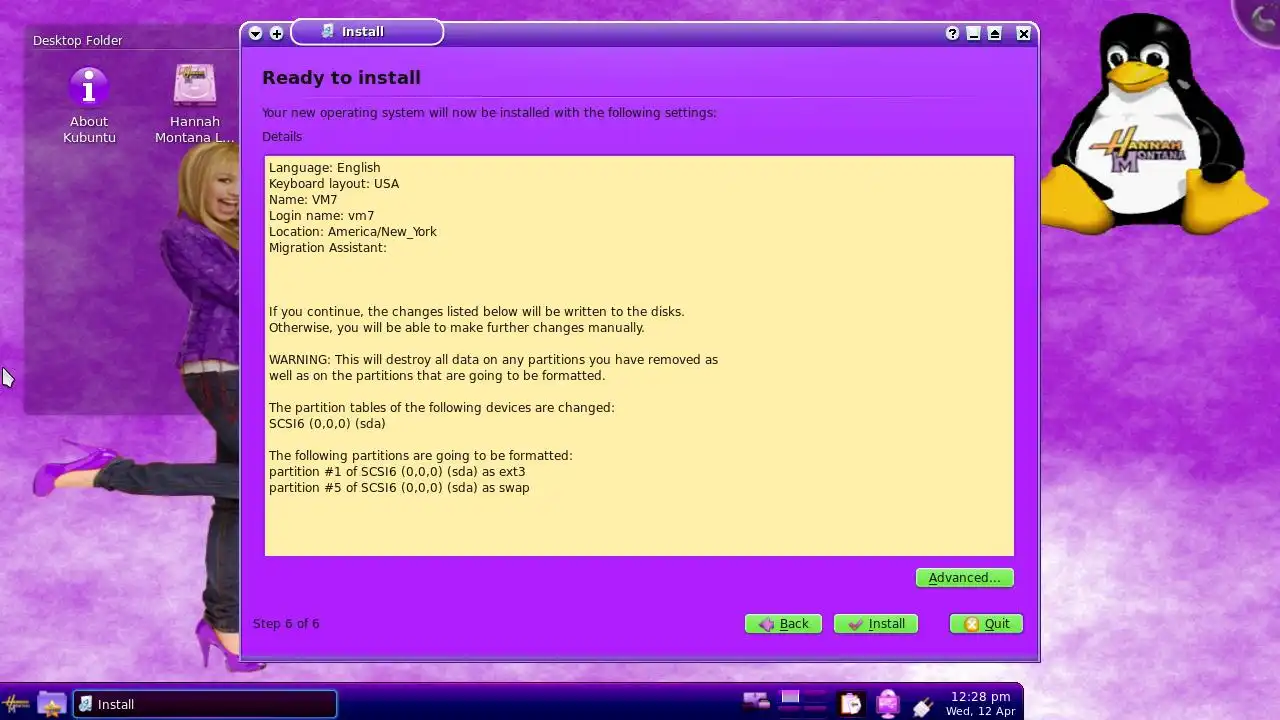
Task: Open the Klipper clipboard tray icon
Action: (850, 704)
